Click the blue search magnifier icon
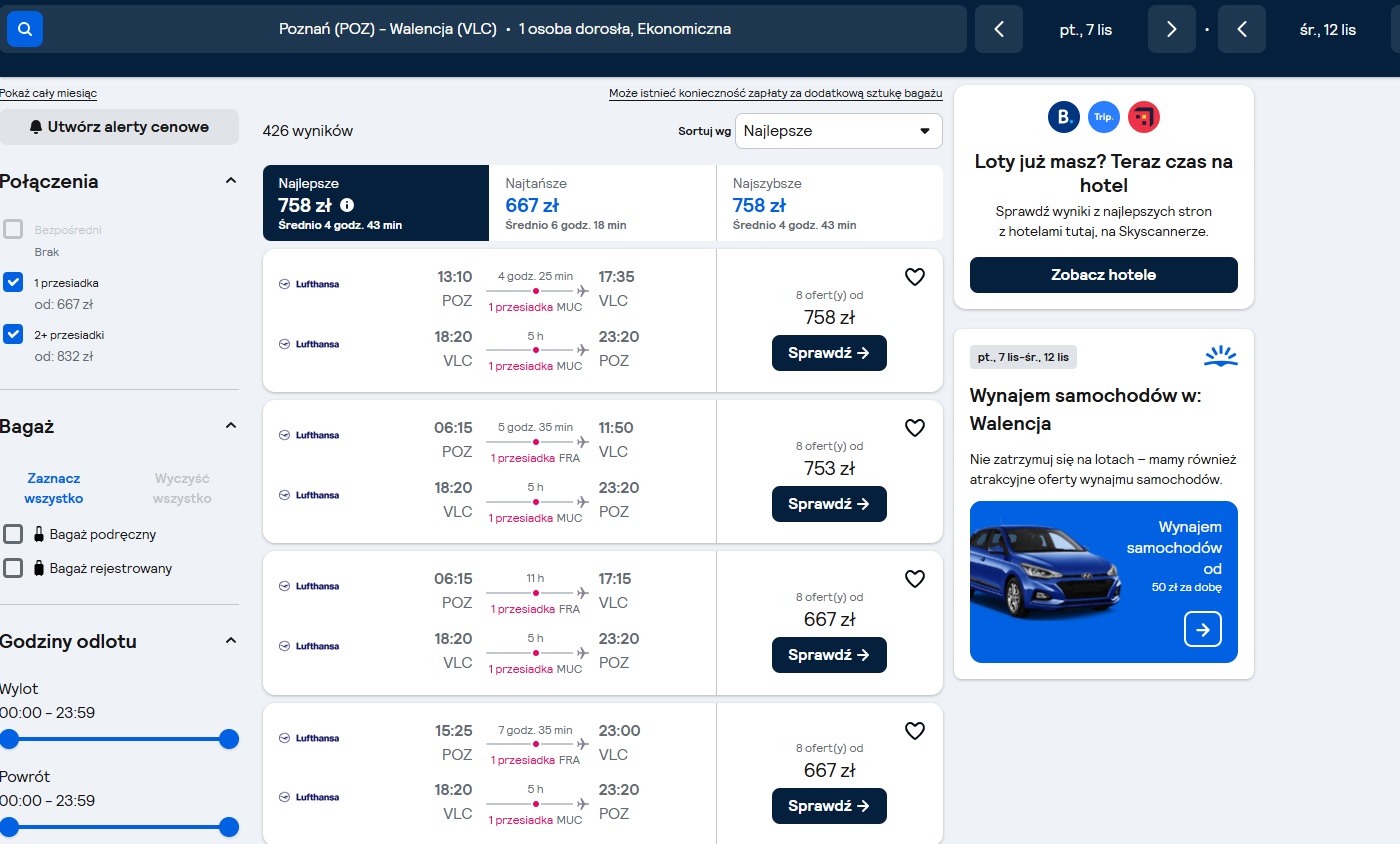 pyautogui.click(x=25, y=30)
